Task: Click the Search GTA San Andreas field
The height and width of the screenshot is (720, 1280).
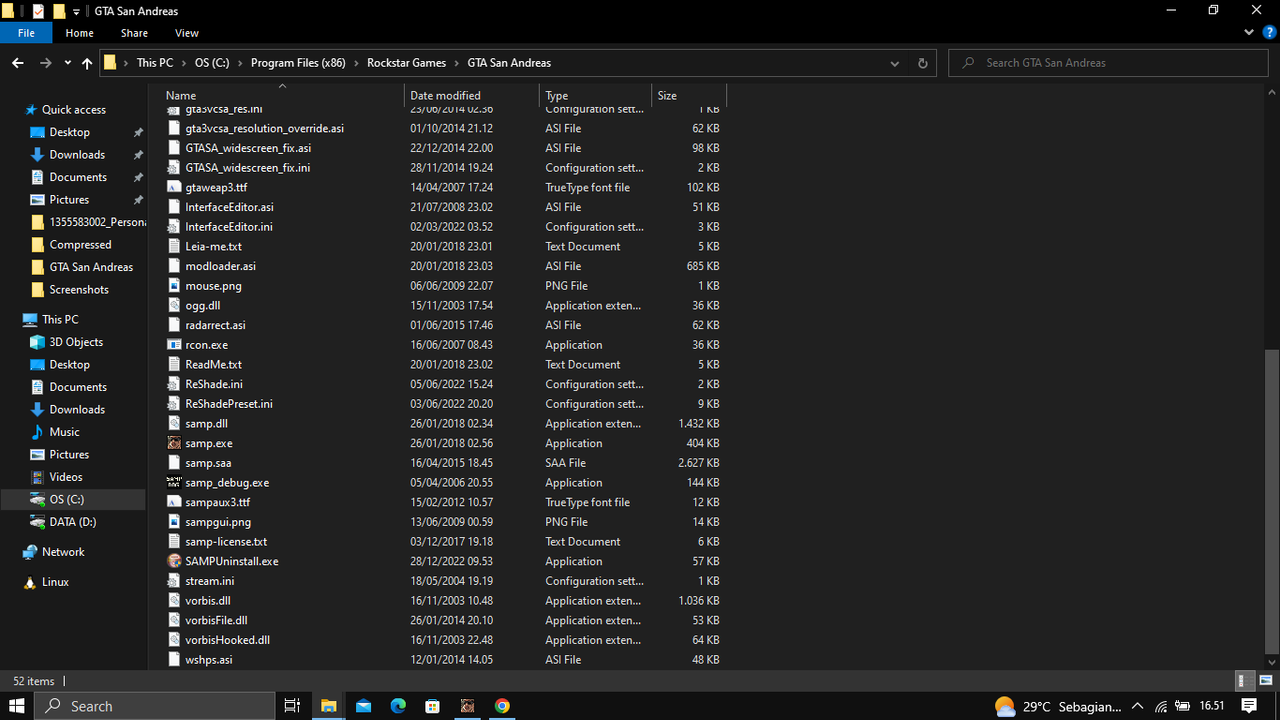Action: [1109, 63]
